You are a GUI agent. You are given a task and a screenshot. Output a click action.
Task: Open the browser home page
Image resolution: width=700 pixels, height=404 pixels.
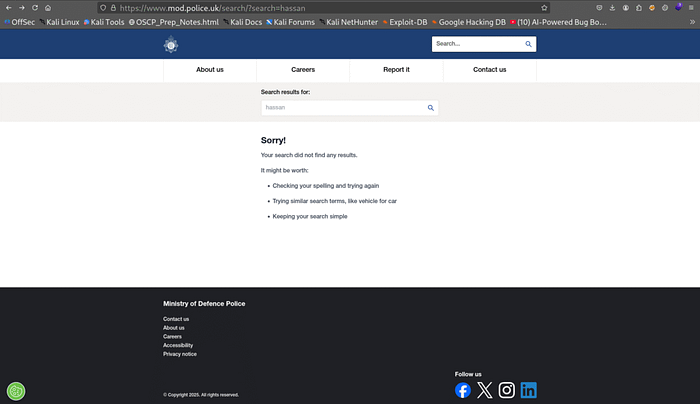tap(48, 8)
